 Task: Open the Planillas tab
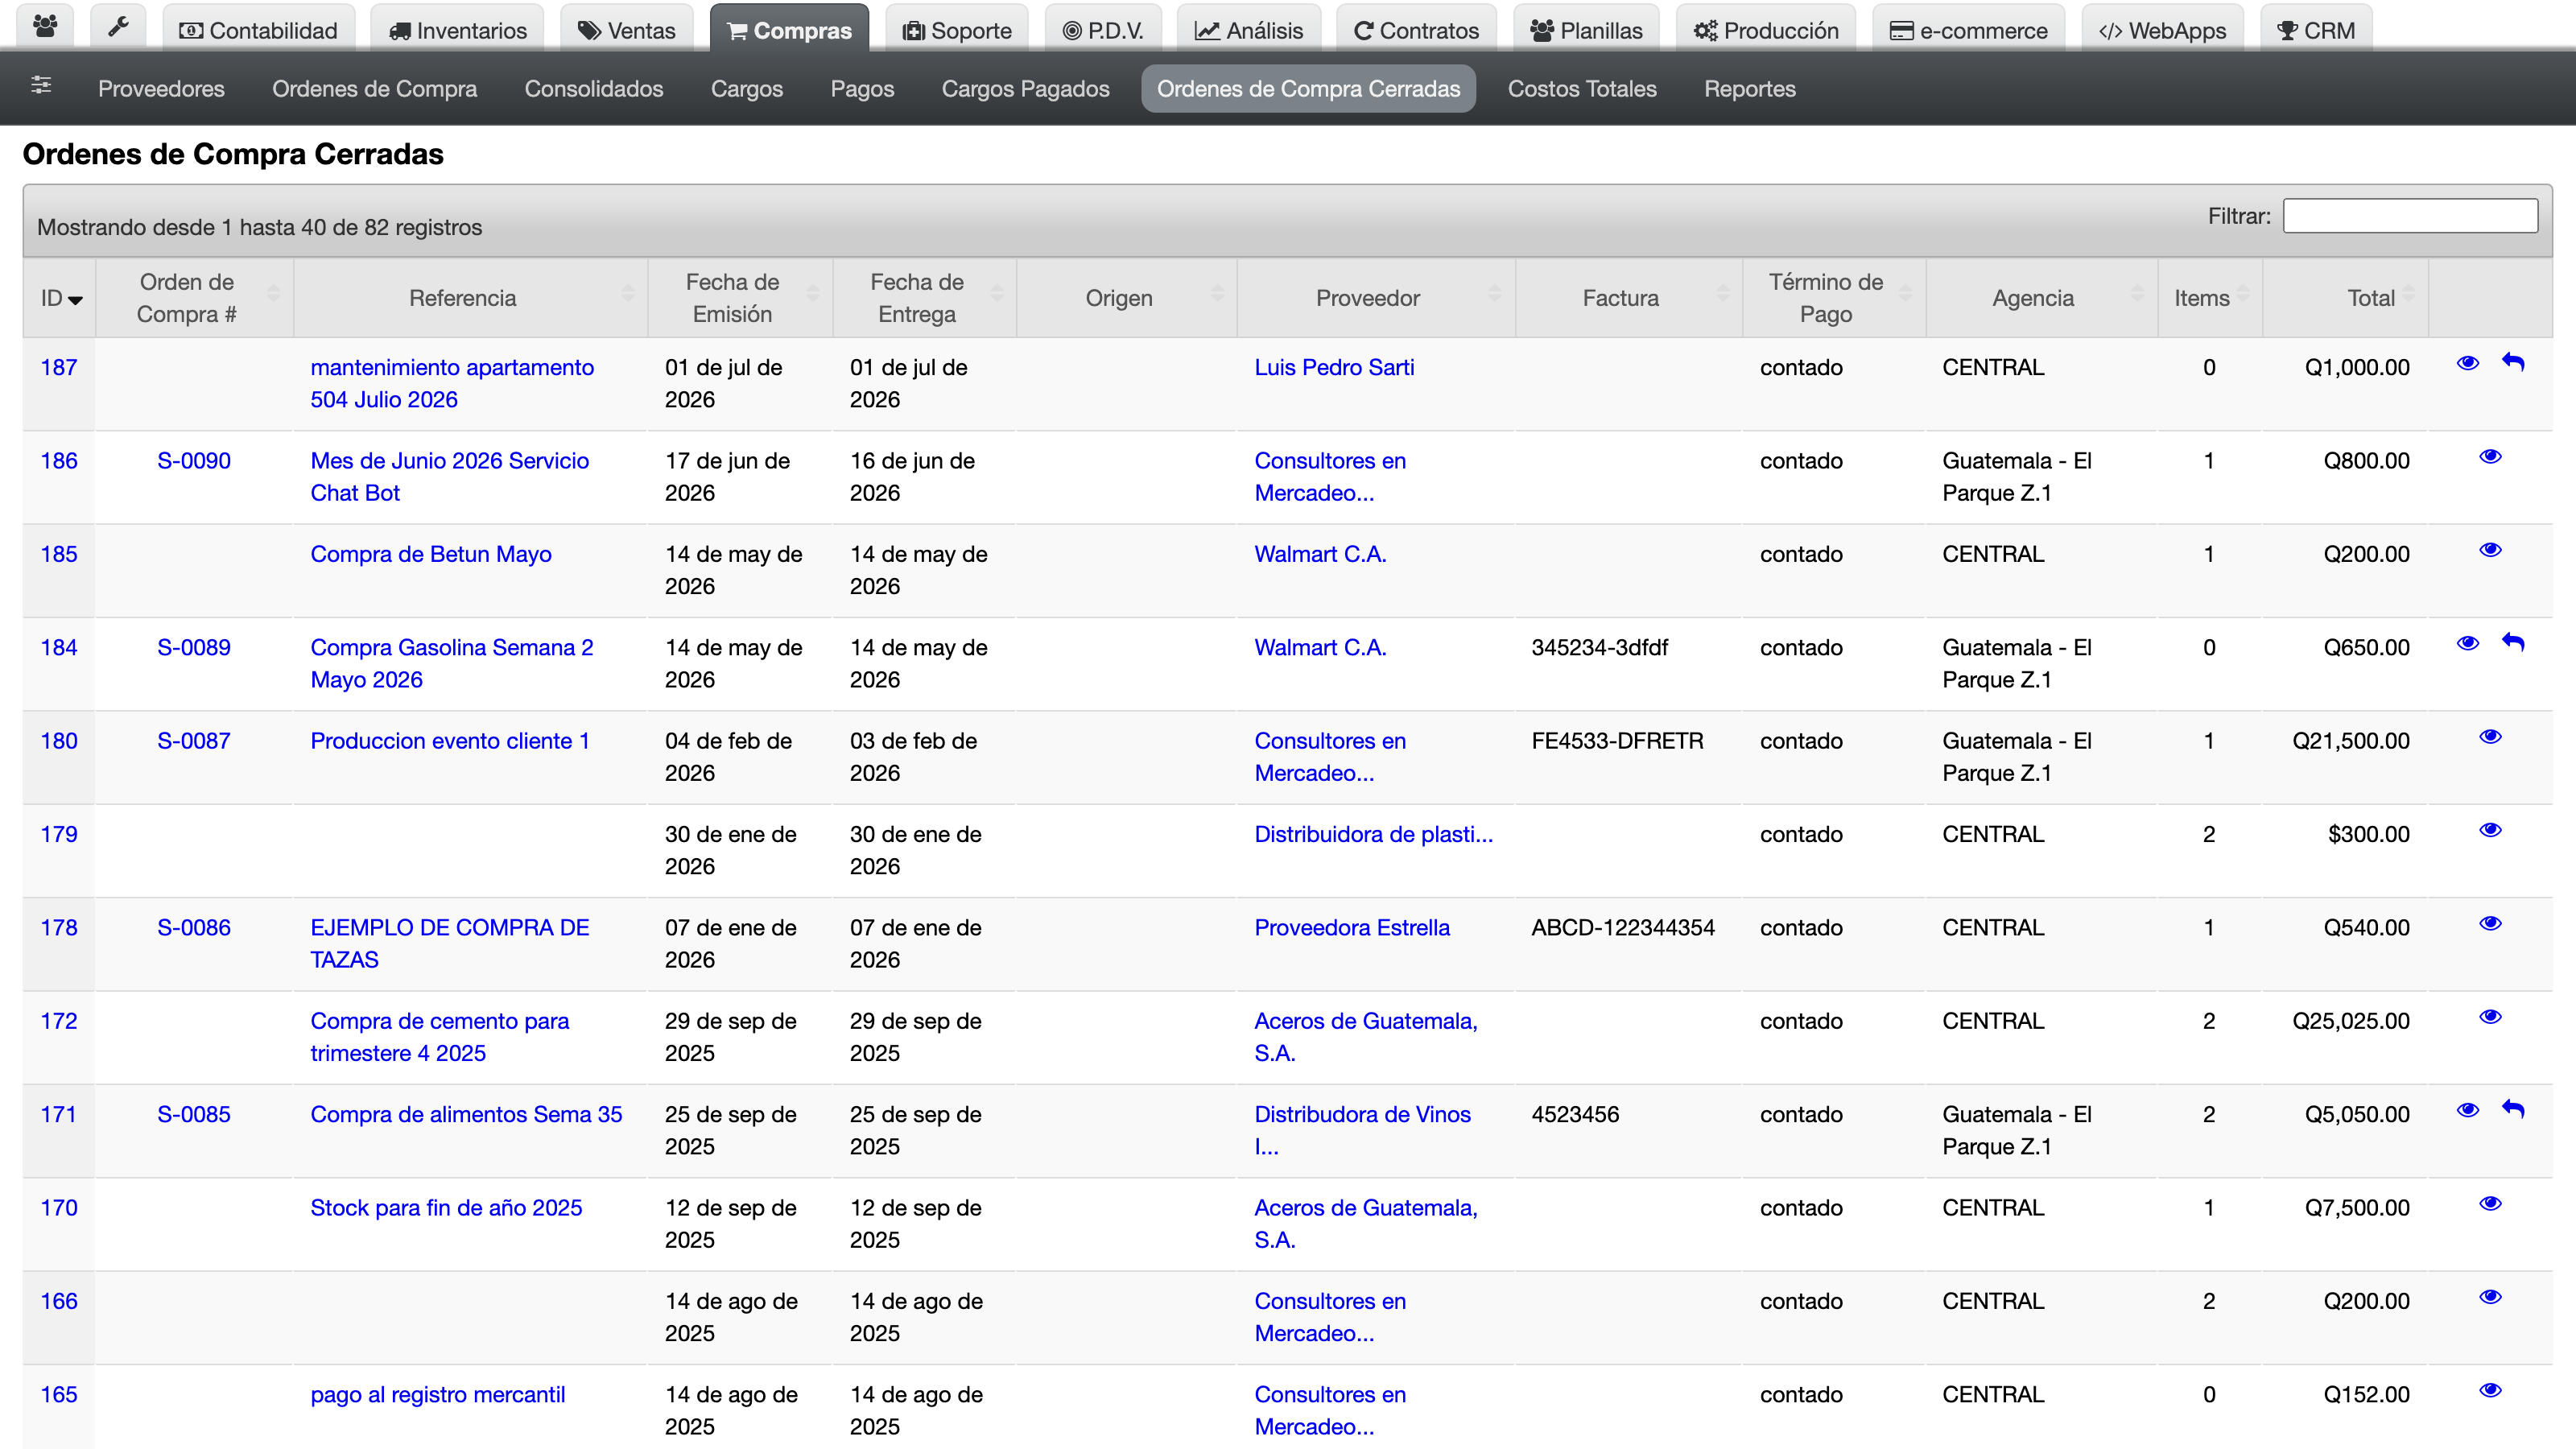pos(1586,29)
